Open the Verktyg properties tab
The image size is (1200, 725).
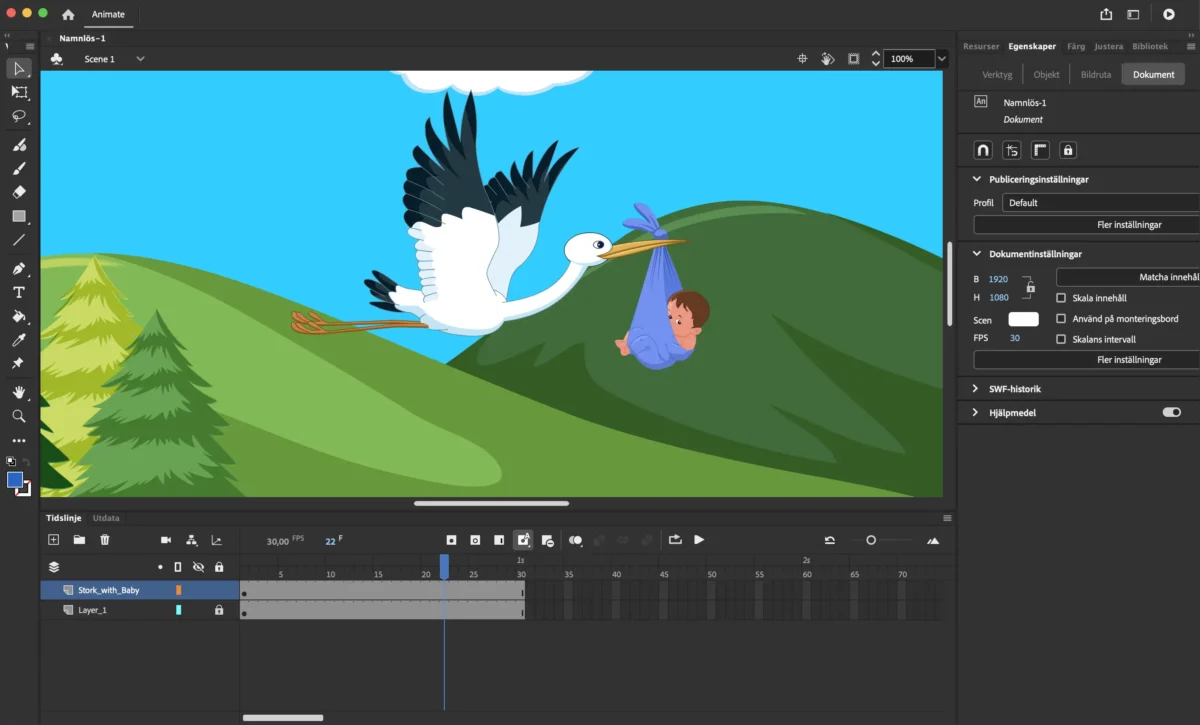[997, 74]
